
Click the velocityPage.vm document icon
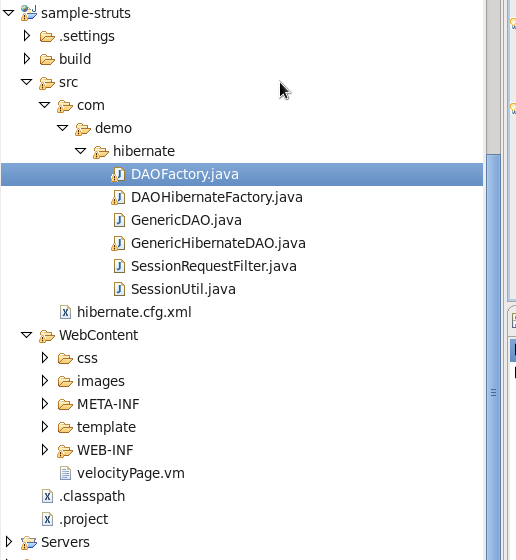[x=65, y=473]
